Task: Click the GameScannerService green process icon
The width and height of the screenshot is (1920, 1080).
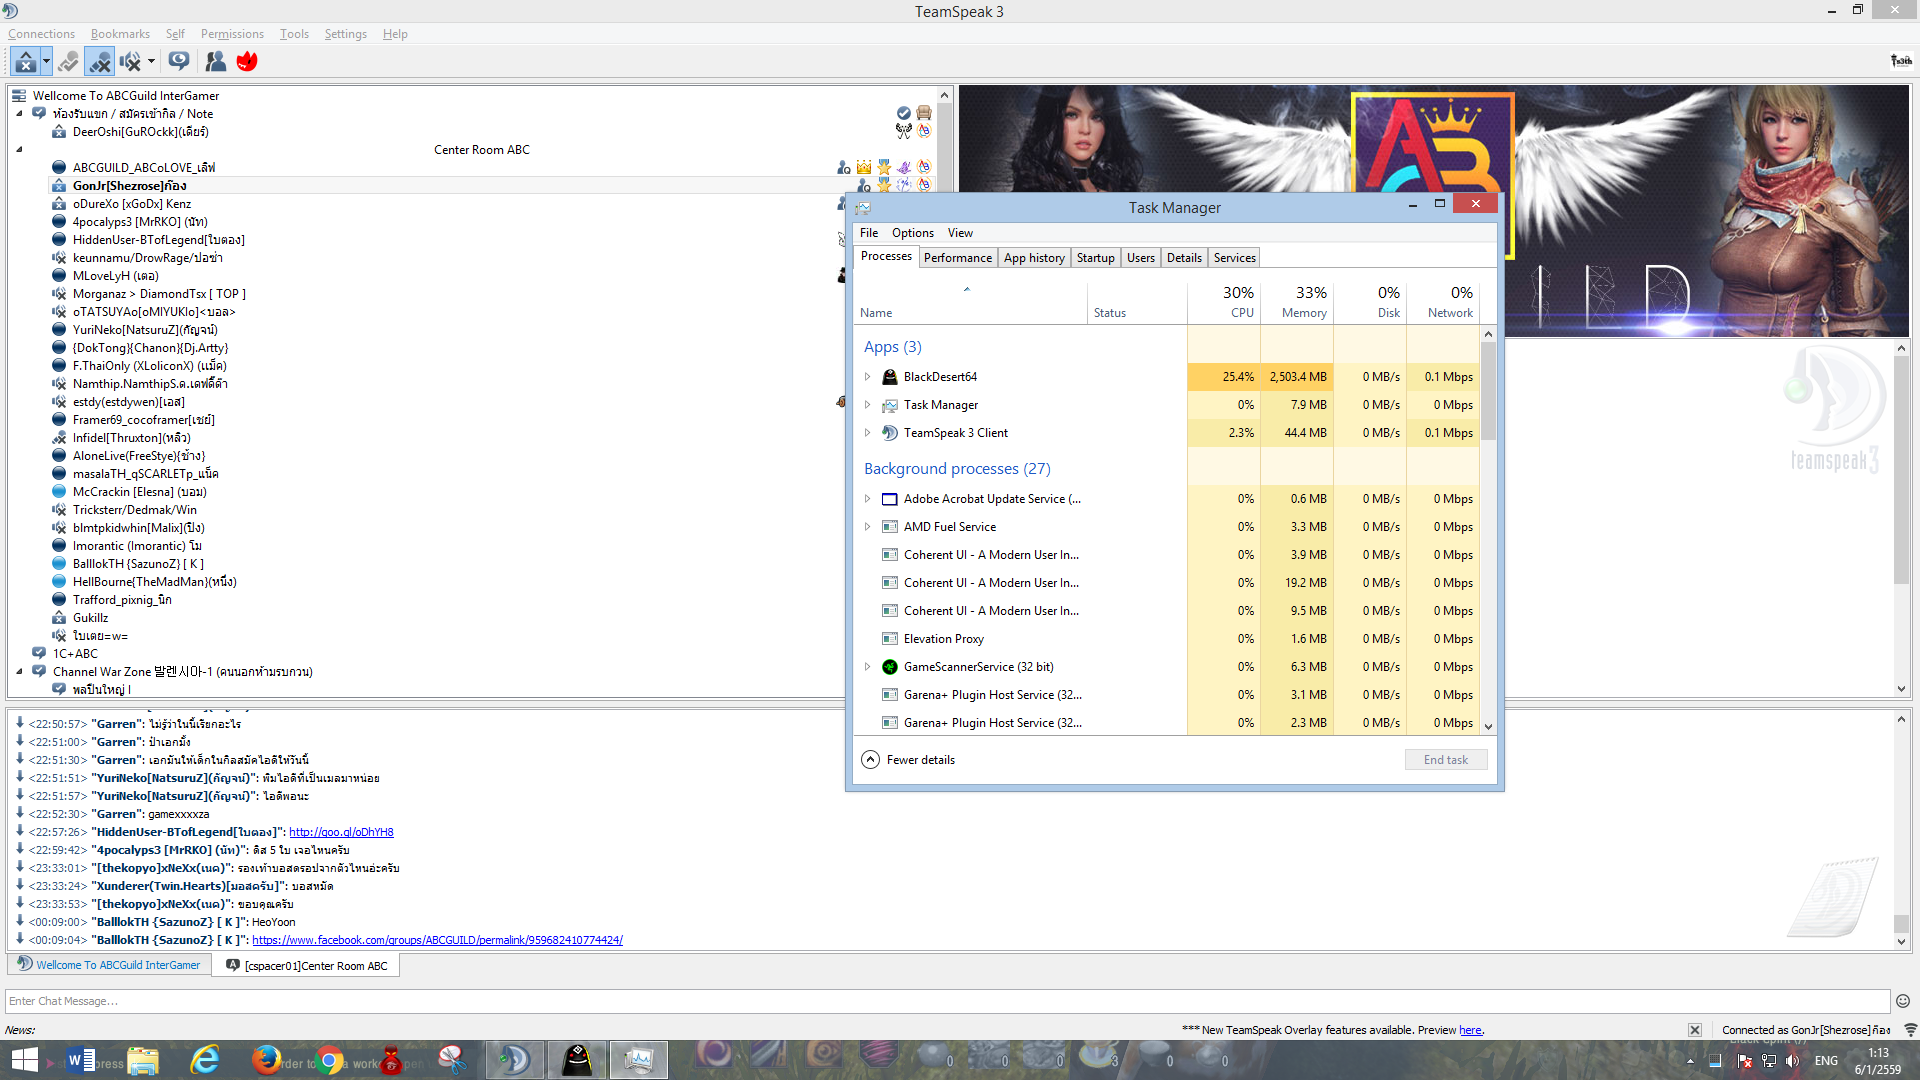Action: coord(890,667)
